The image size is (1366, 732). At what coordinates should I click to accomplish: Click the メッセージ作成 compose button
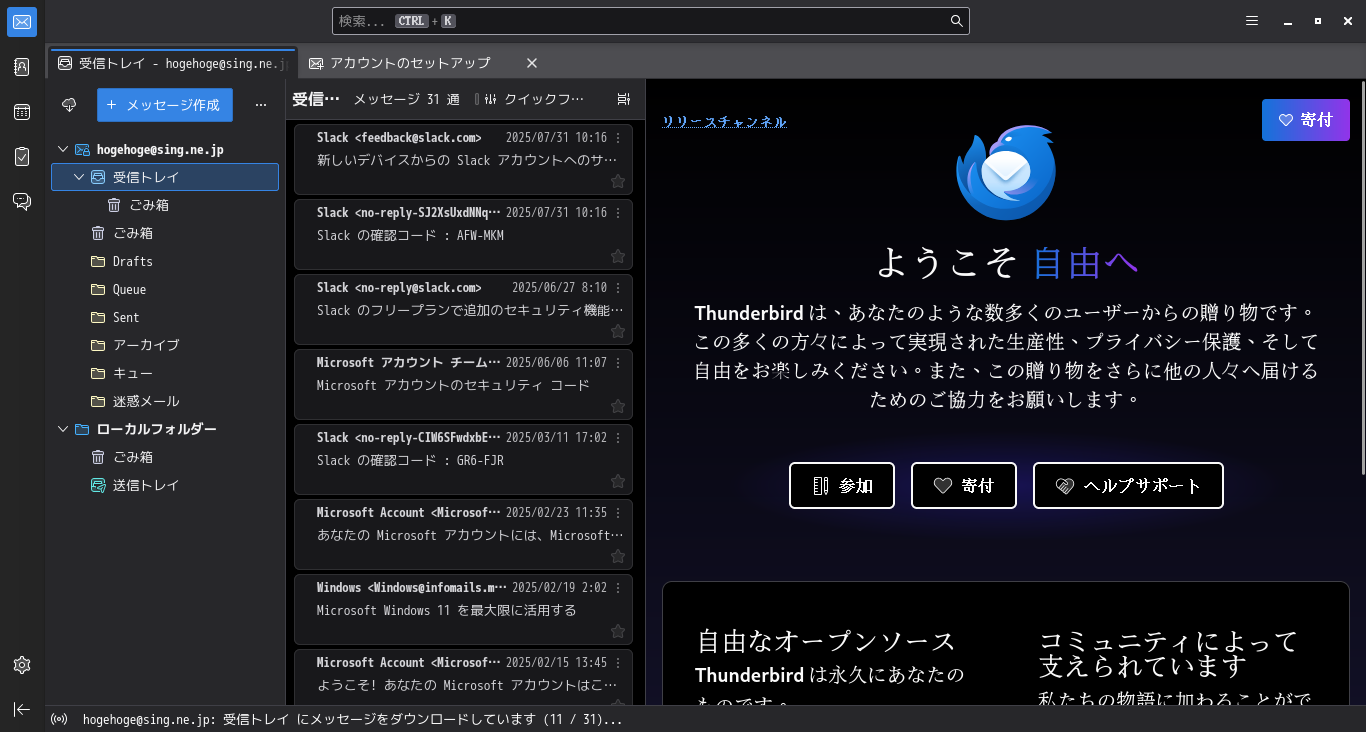tap(165, 105)
